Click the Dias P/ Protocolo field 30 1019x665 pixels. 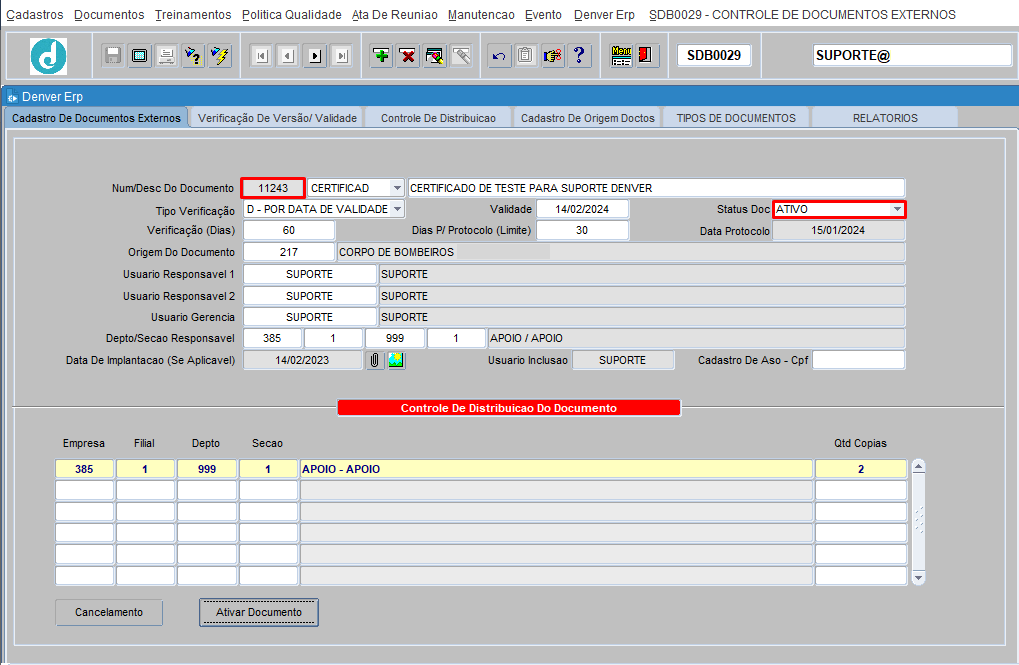click(582, 230)
